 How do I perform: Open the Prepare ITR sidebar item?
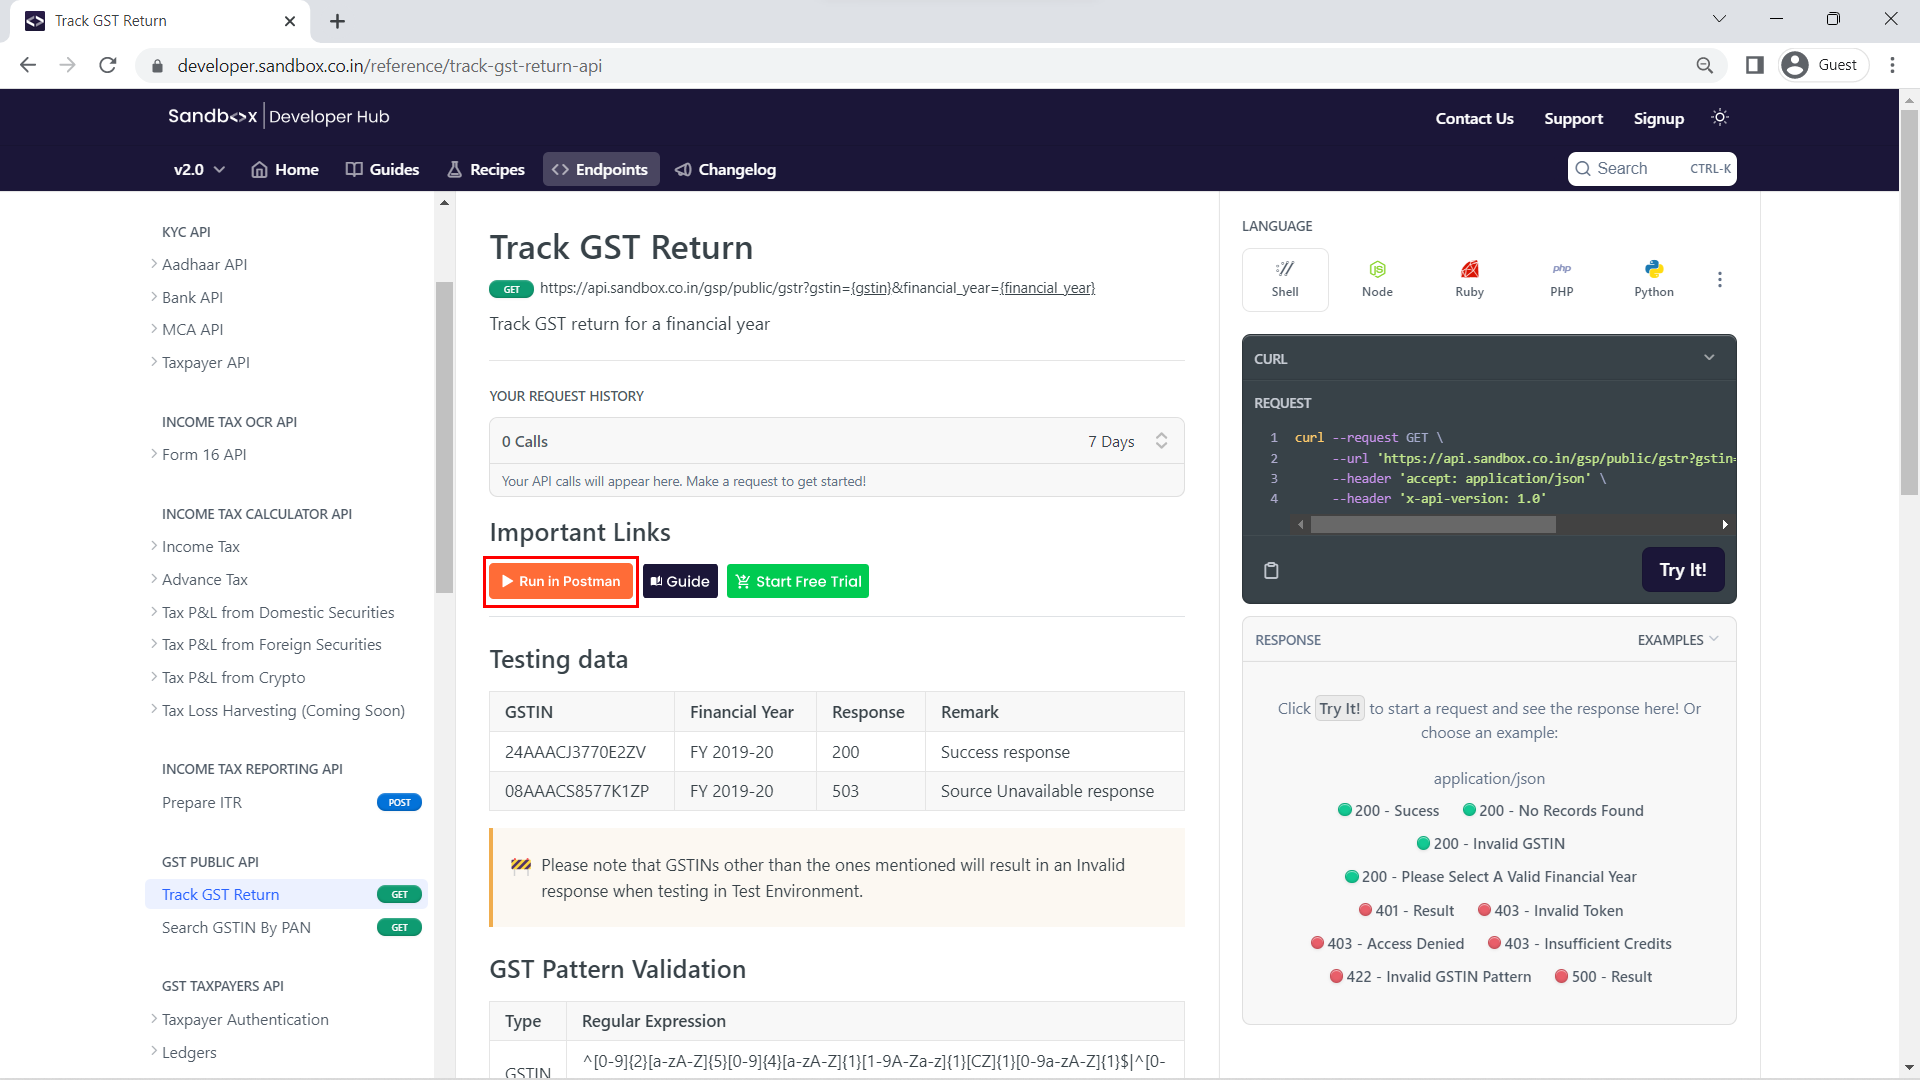pyautogui.click(x=287, y=802)
